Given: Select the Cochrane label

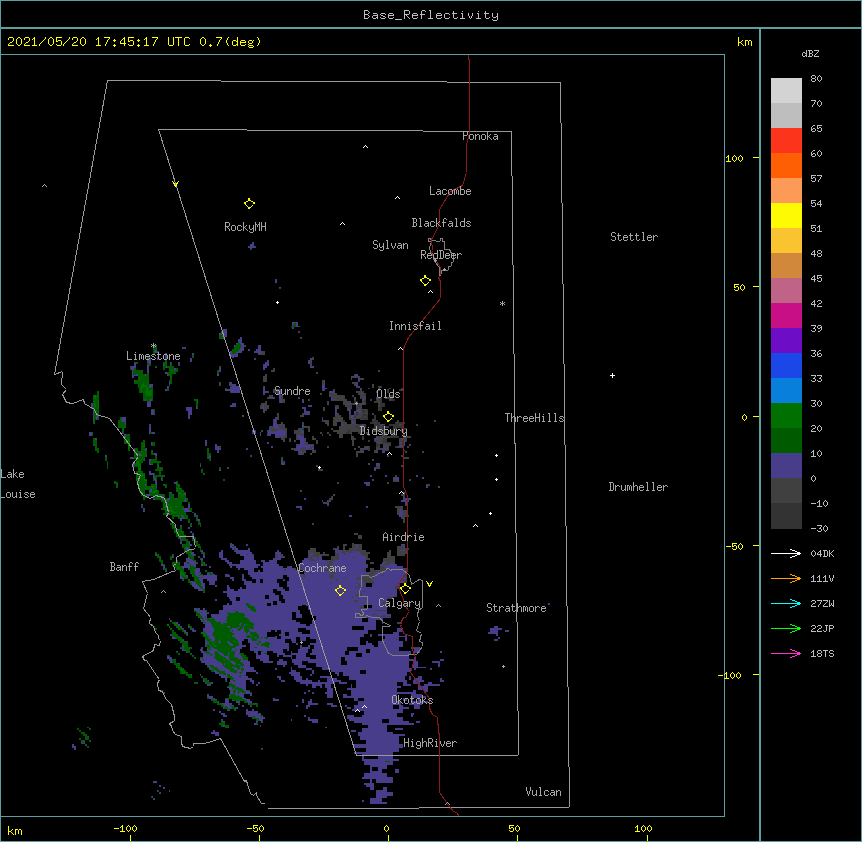Looking at the screenshot, I should pos(322,568).
